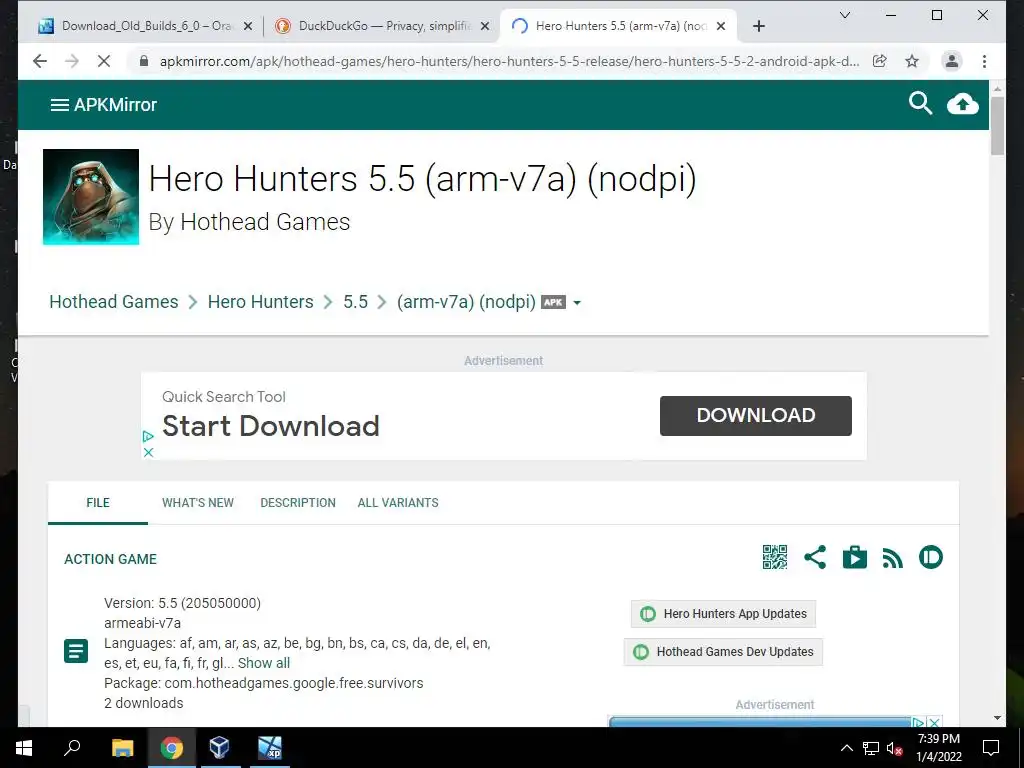Click Hero Hunters app thumbnail image

tap(91, 197)
